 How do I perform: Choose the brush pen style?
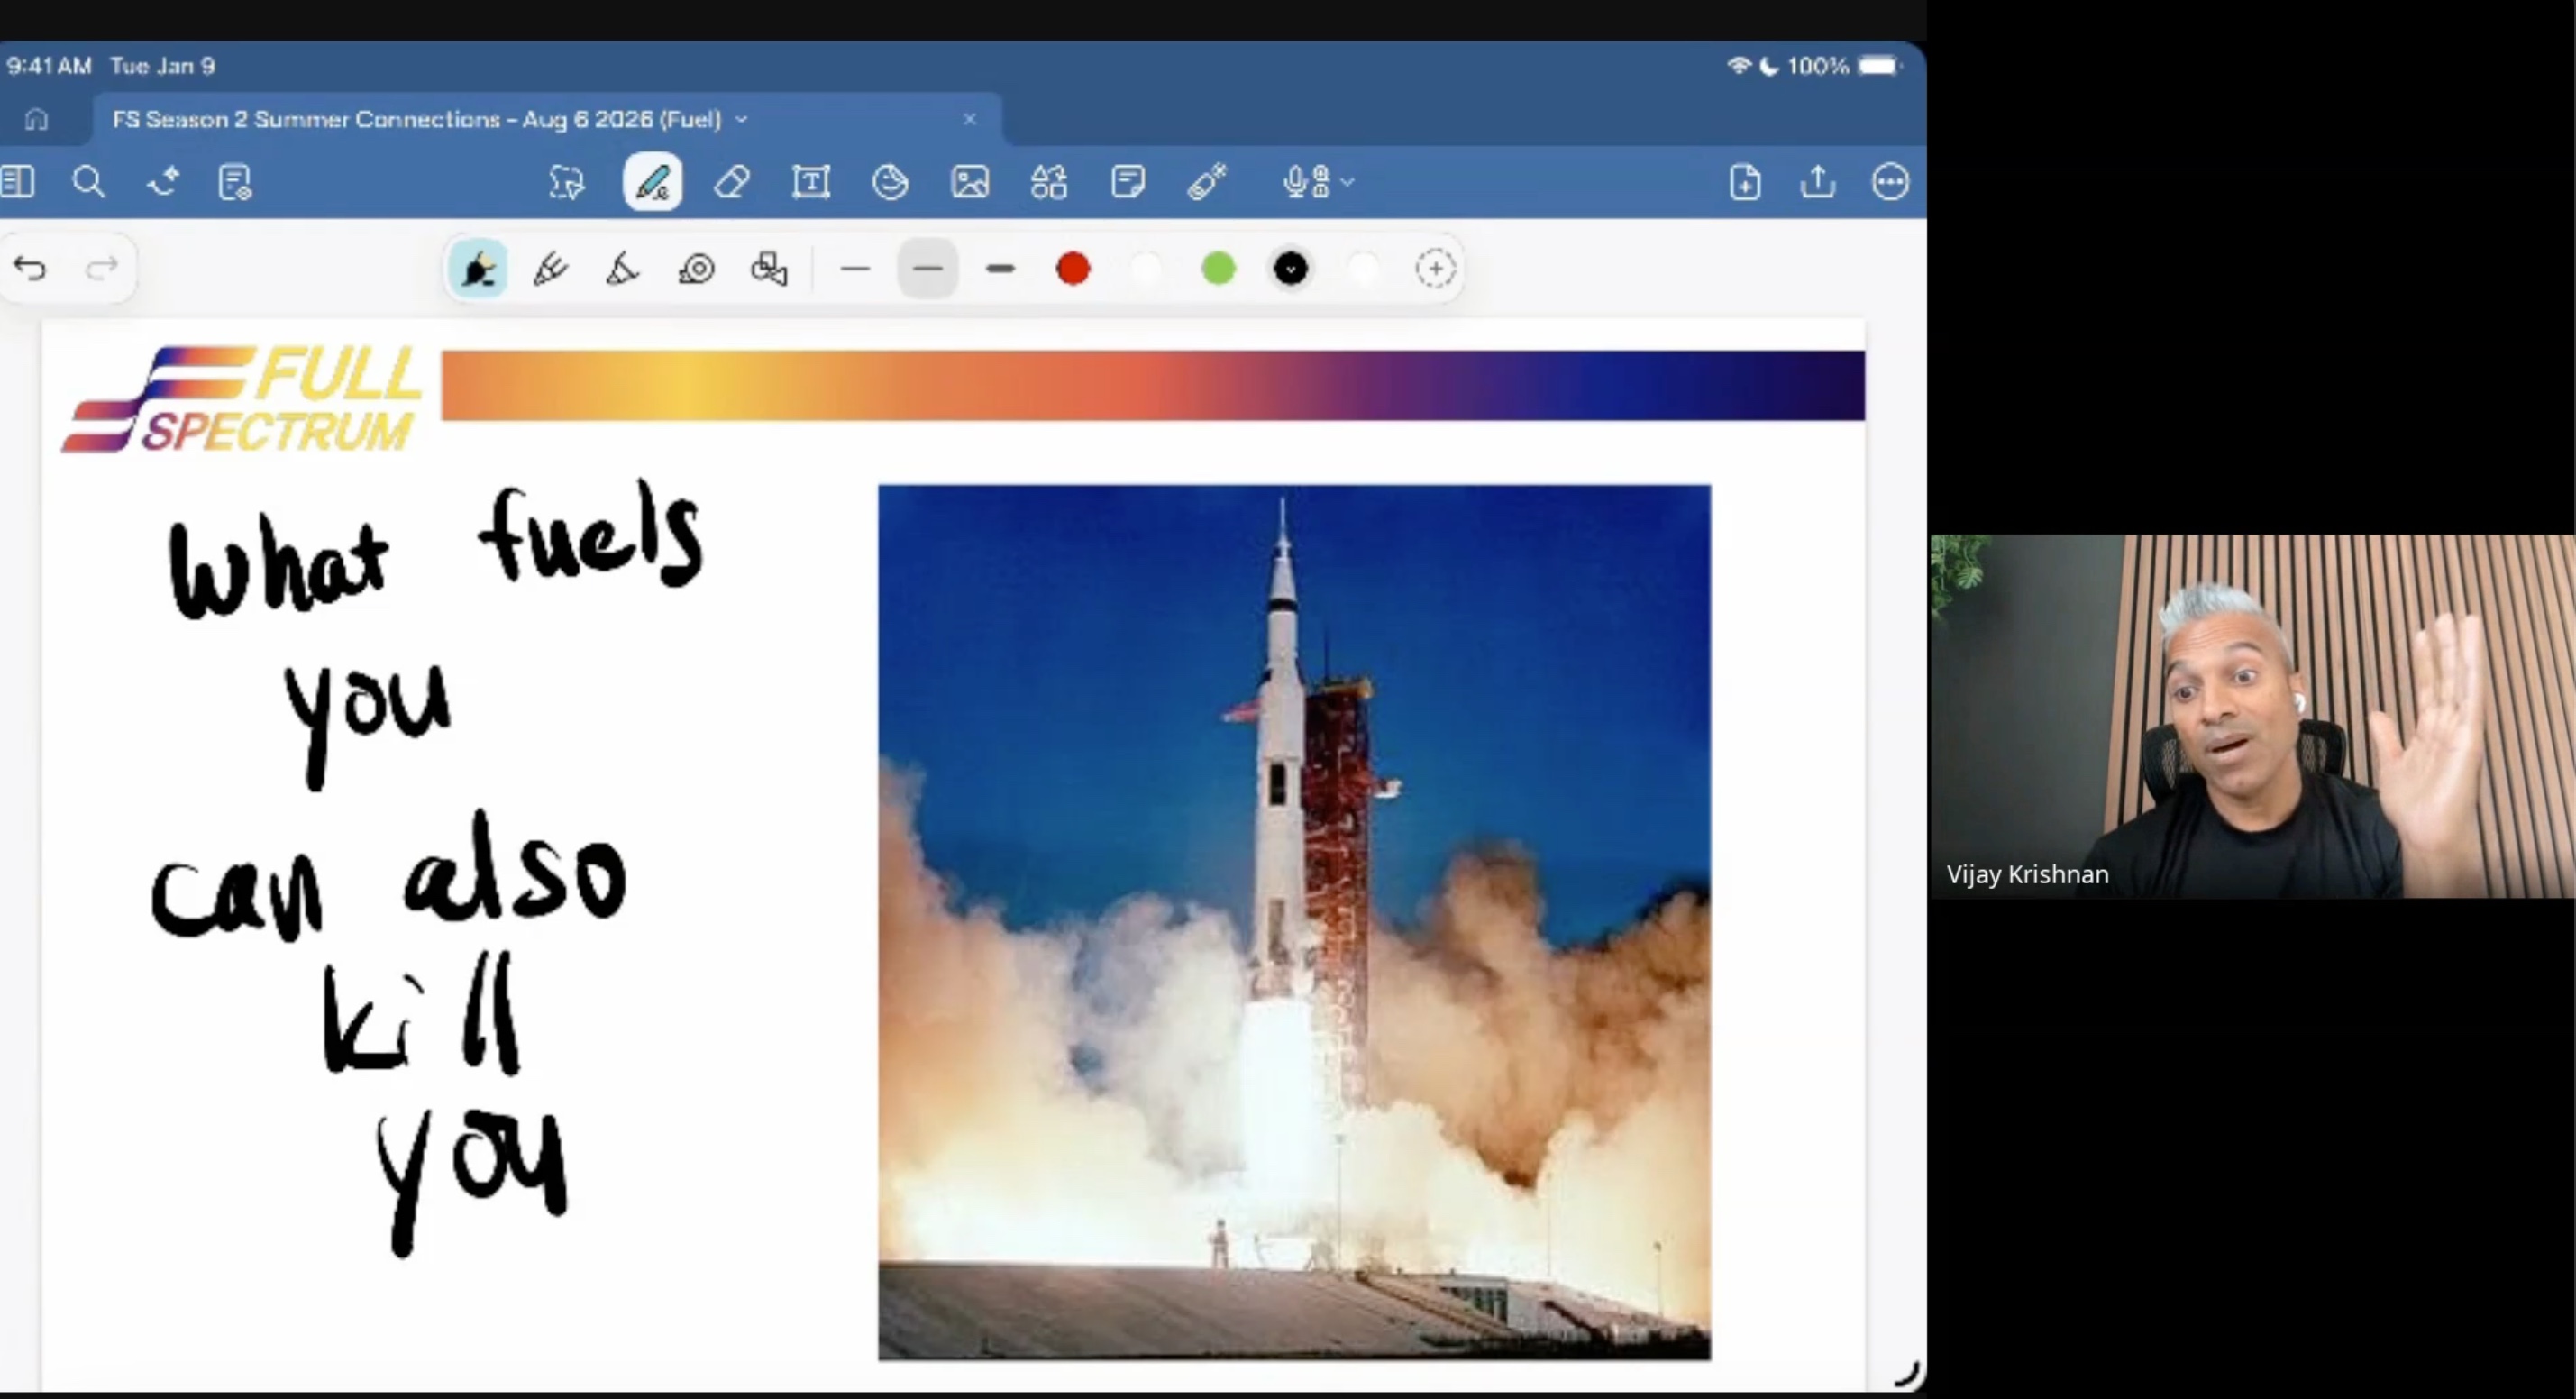pyautogui.click(x=623, y=268)
